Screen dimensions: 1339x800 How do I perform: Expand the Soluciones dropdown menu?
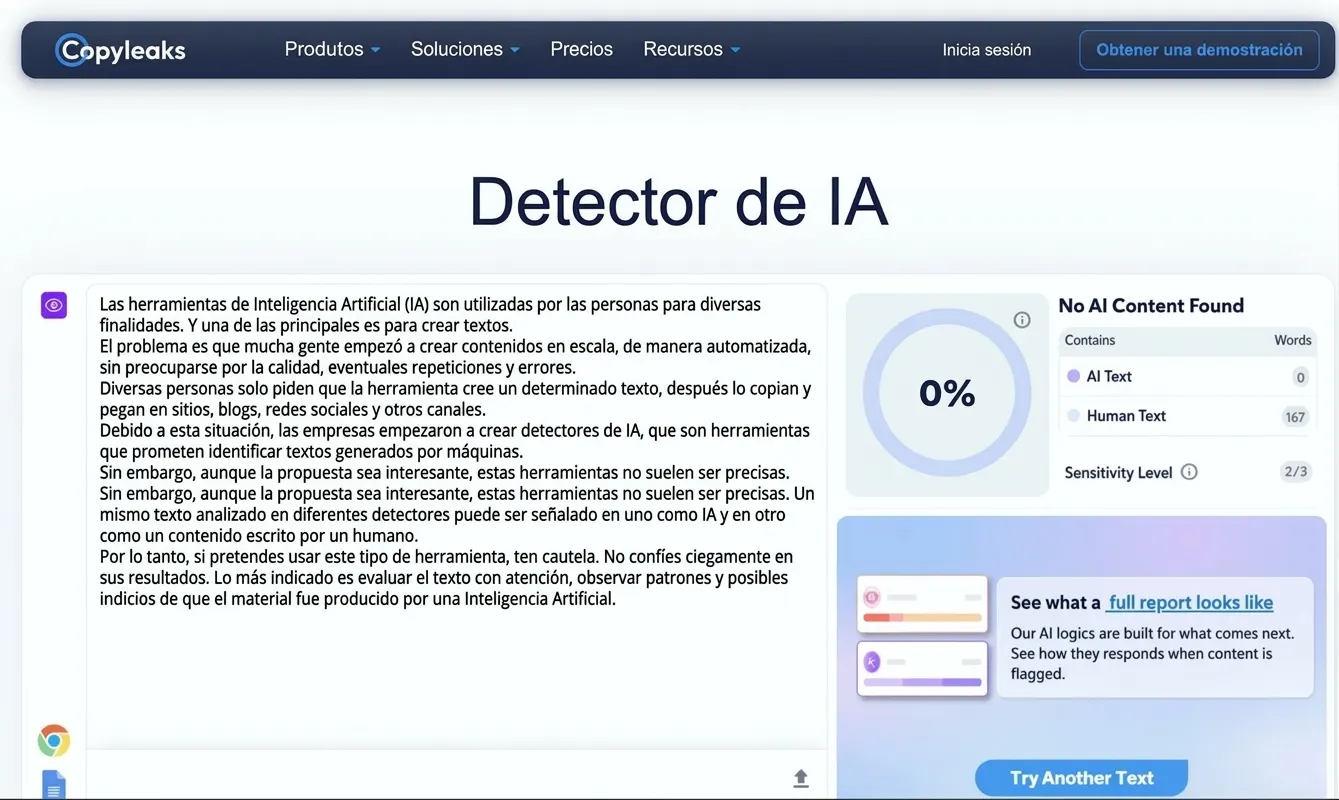(x=465, y=49)
